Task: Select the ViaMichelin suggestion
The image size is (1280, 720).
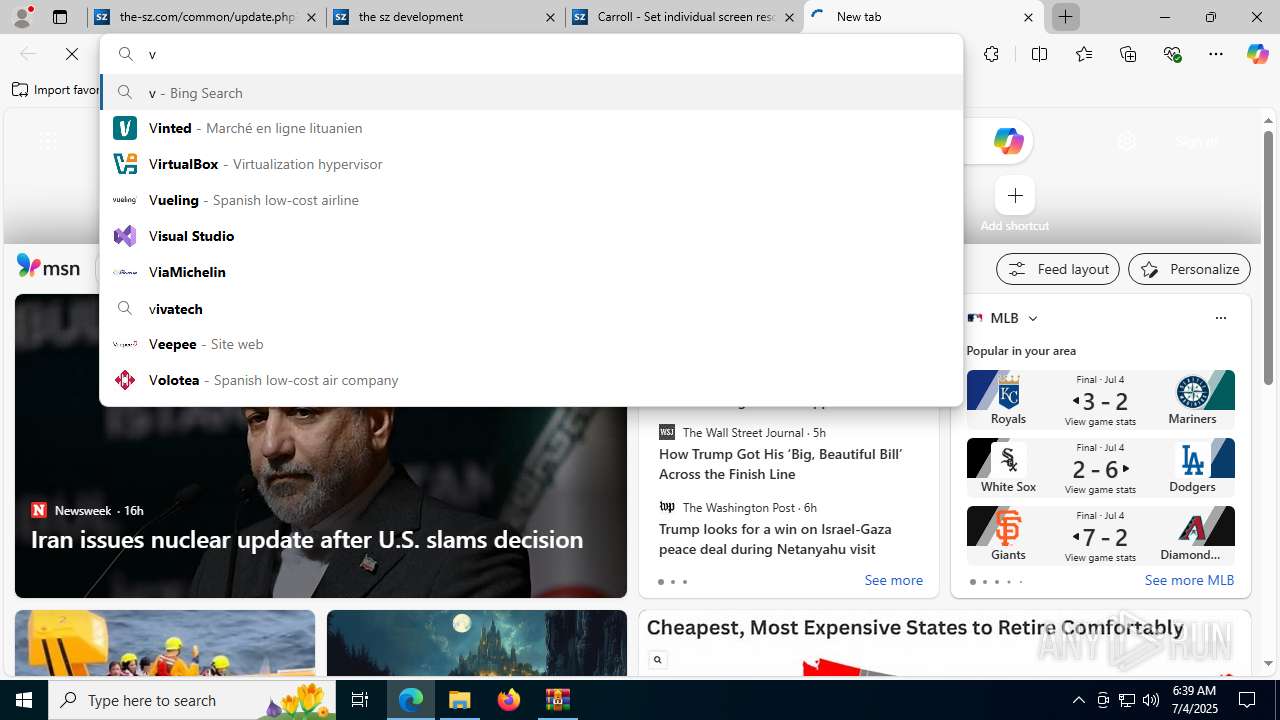Action: [x=531, y=272]
